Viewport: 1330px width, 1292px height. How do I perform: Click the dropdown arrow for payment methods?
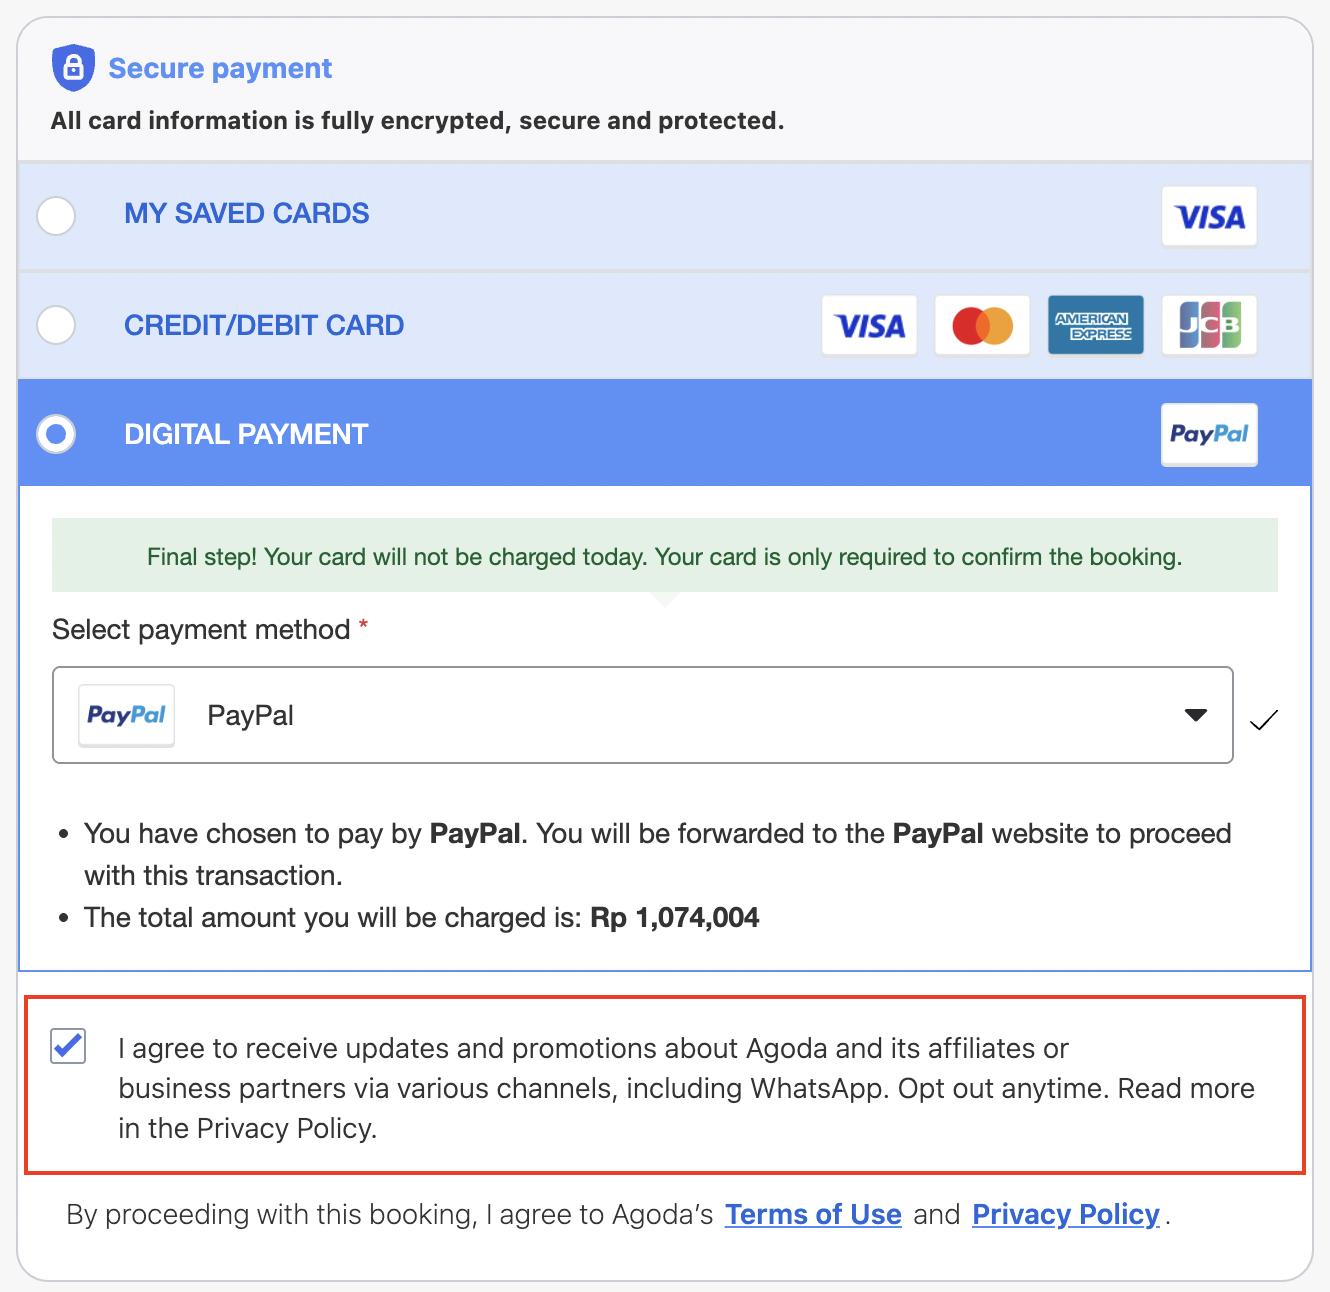tap(1196, 715)
